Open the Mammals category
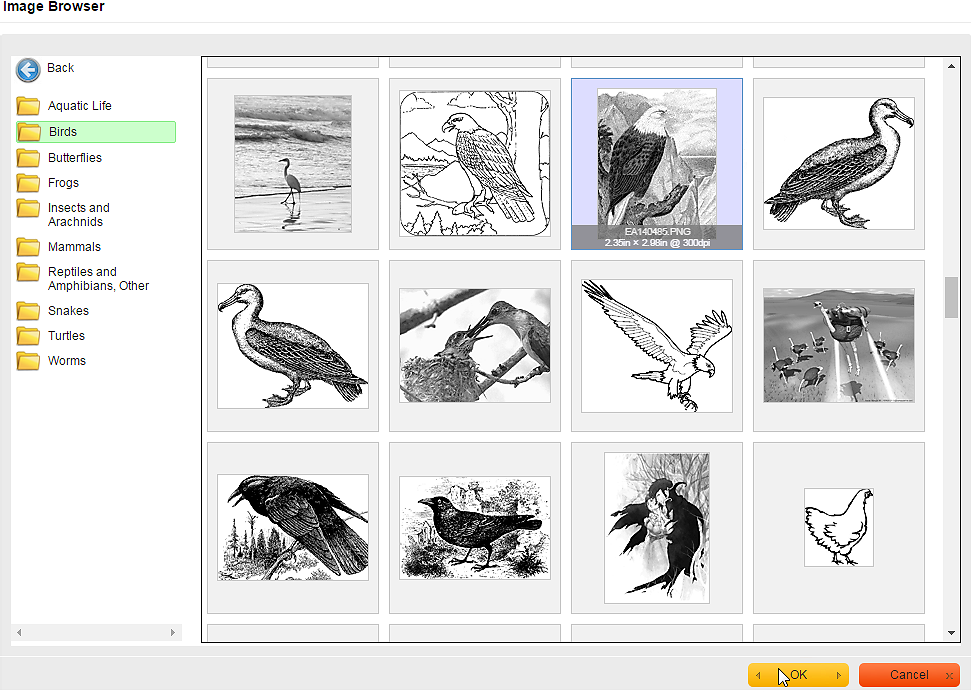 pos(74,247)
